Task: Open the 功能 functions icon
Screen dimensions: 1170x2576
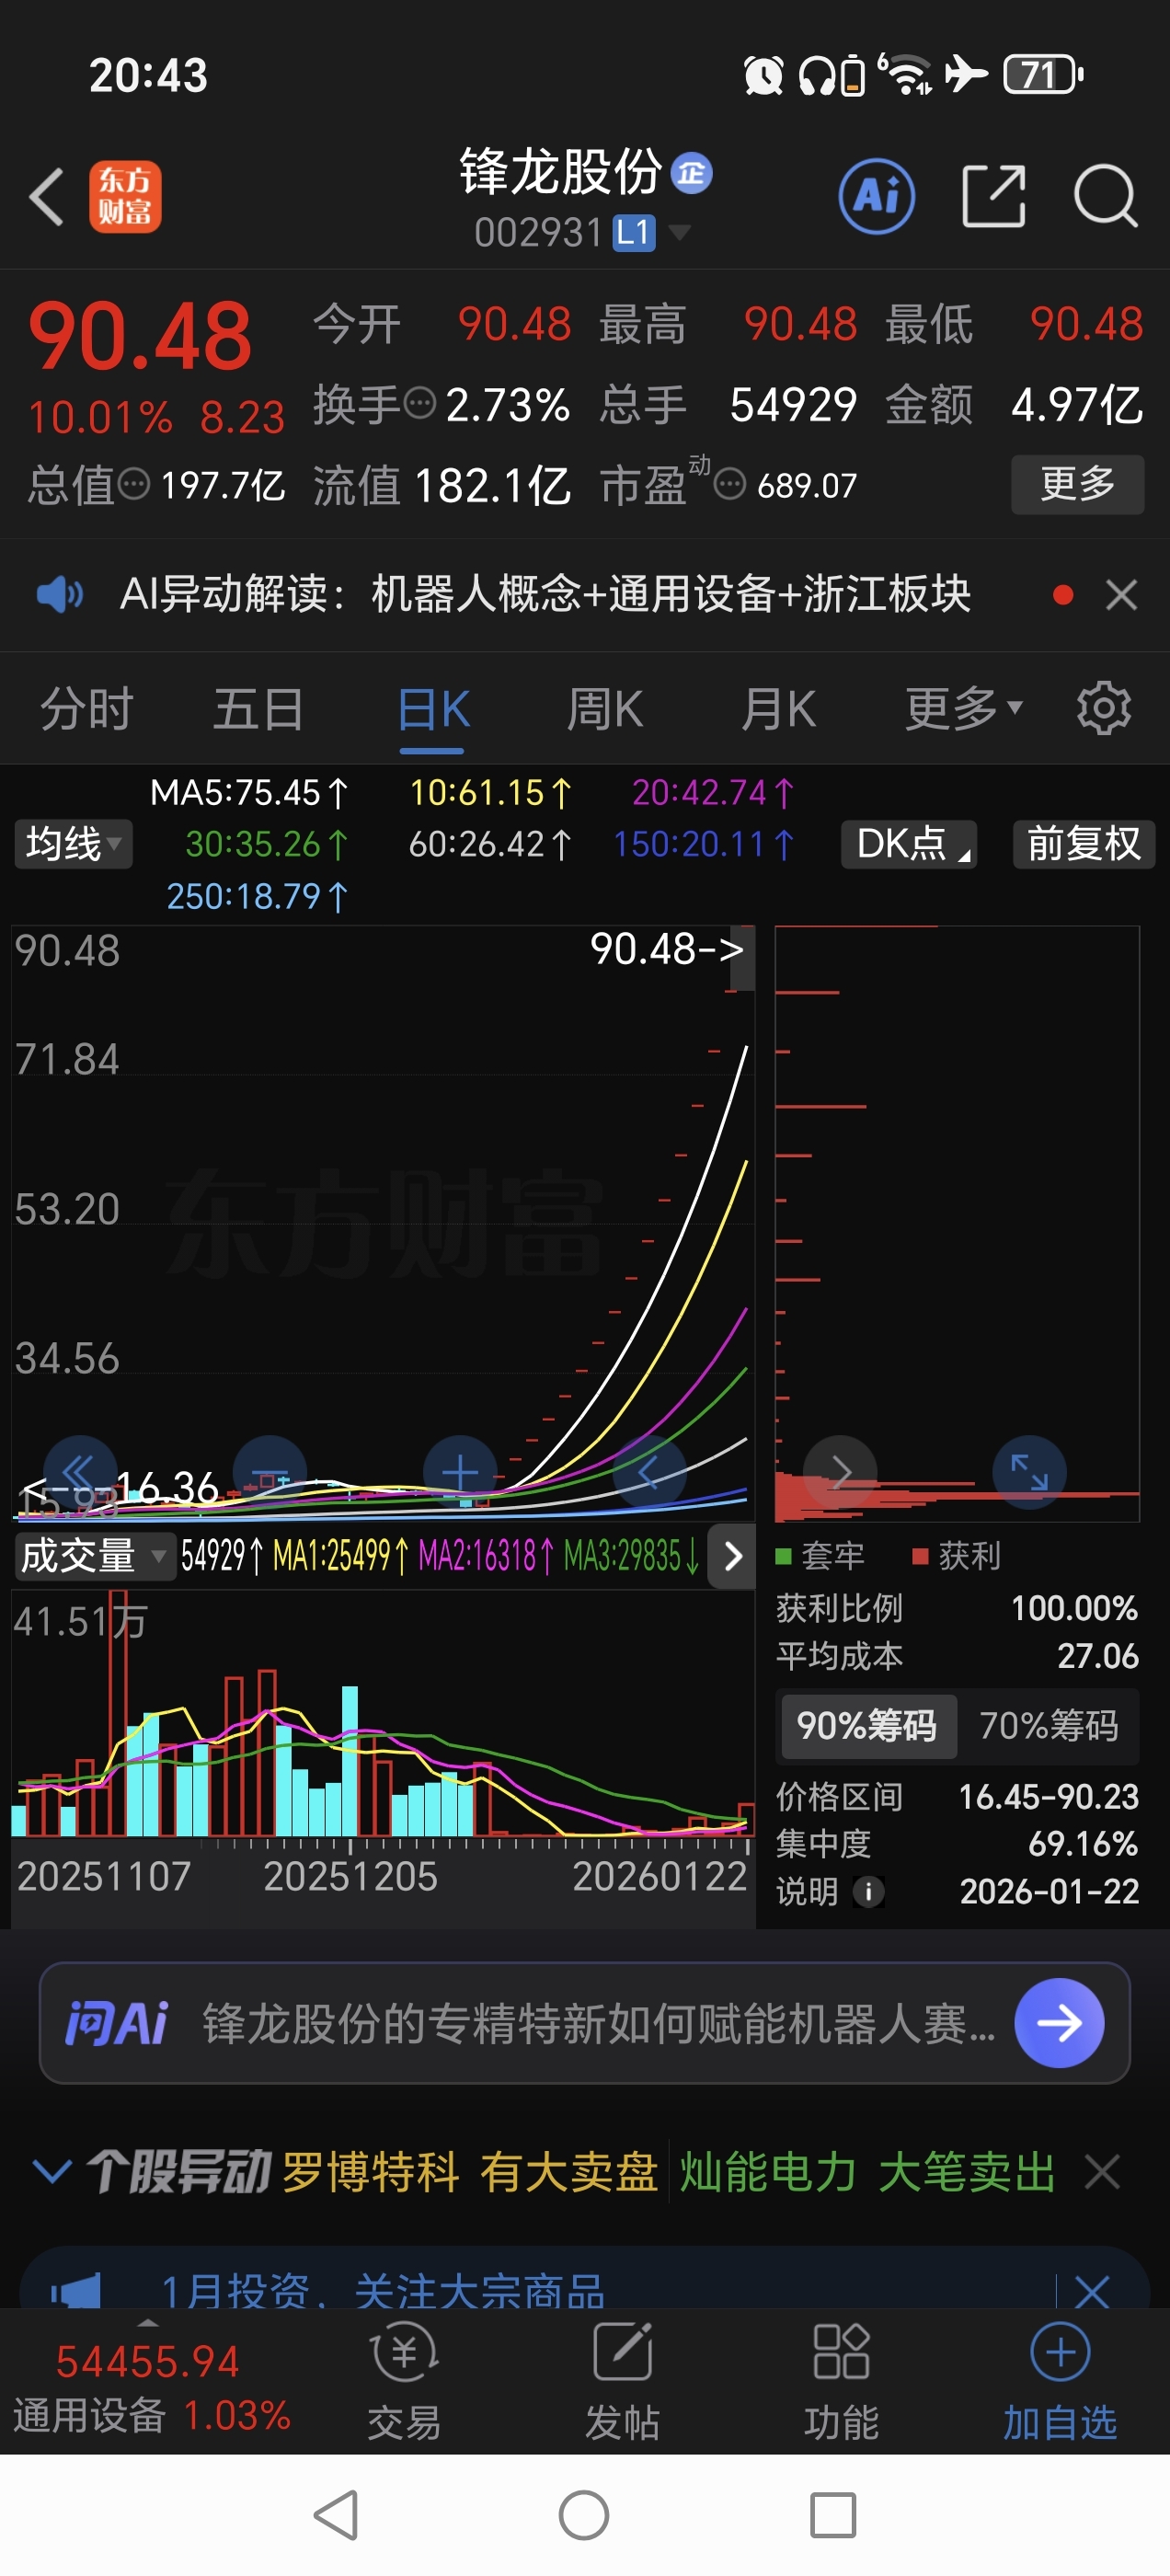Action: pyautogui.click(x=841, y=2380)
